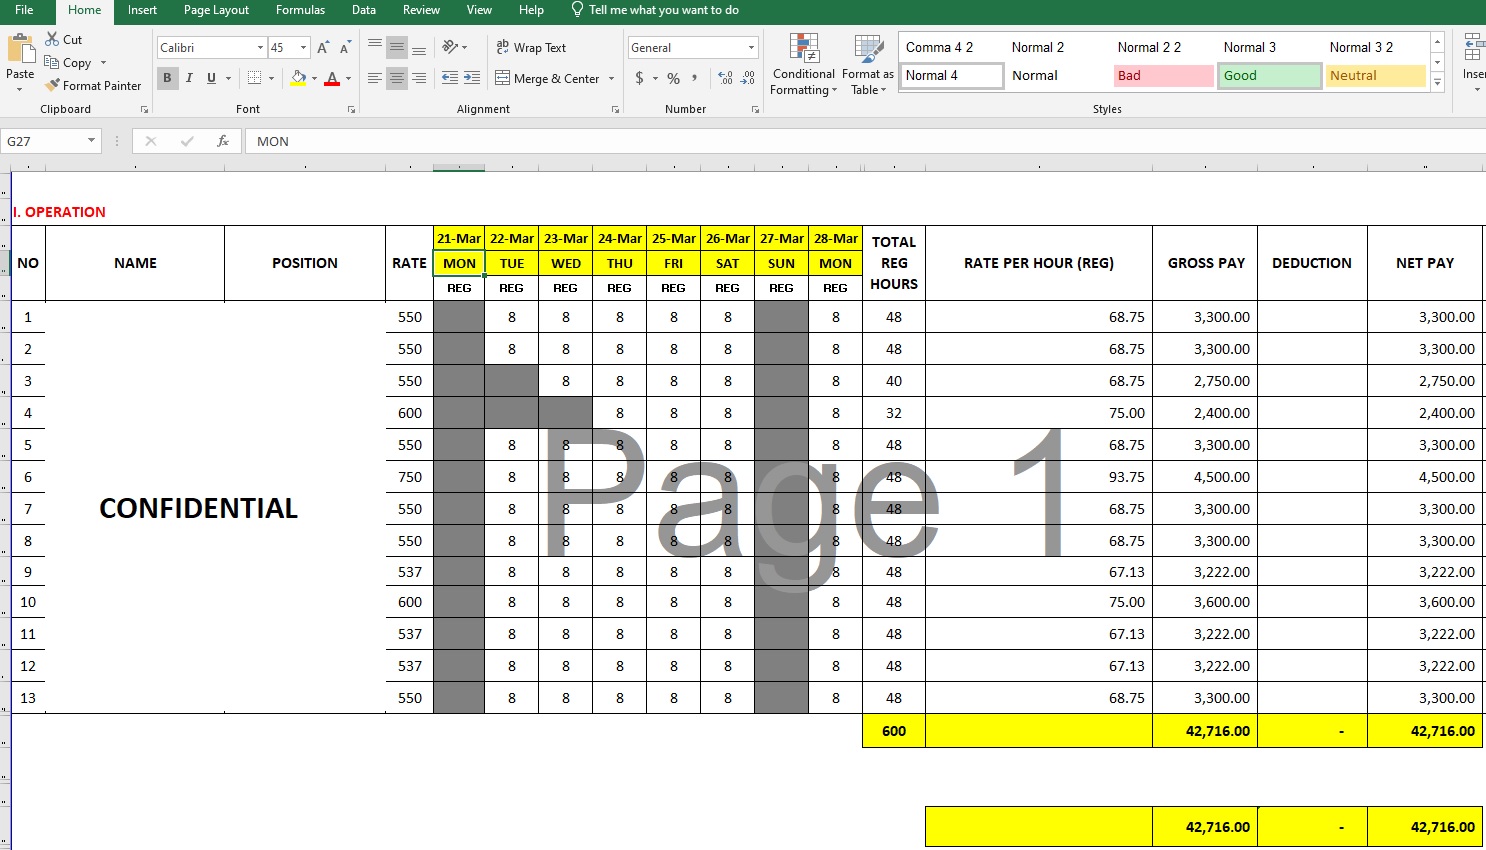Increase the cell indent

click(x=473, y=78)
